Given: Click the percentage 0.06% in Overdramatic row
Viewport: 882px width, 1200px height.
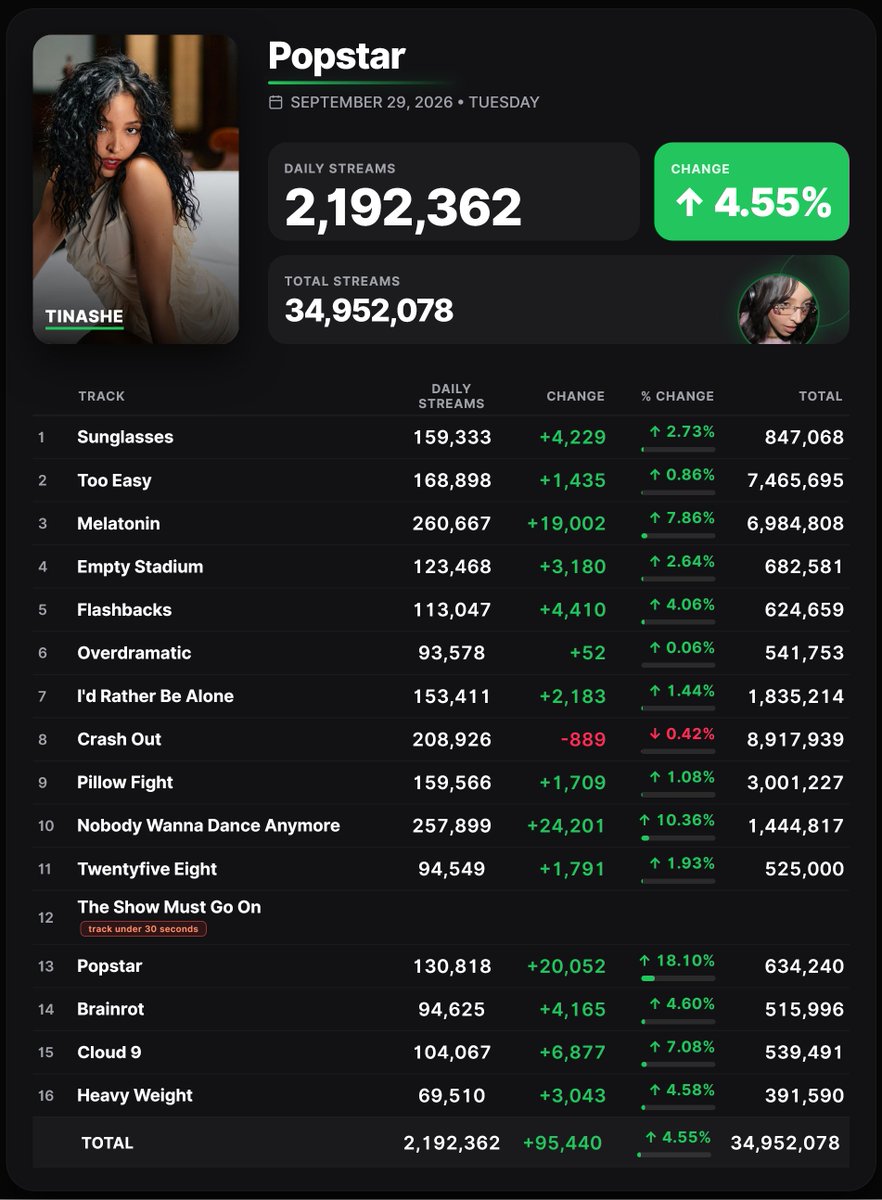Looking at the screenshot, I should pos(690,646).
